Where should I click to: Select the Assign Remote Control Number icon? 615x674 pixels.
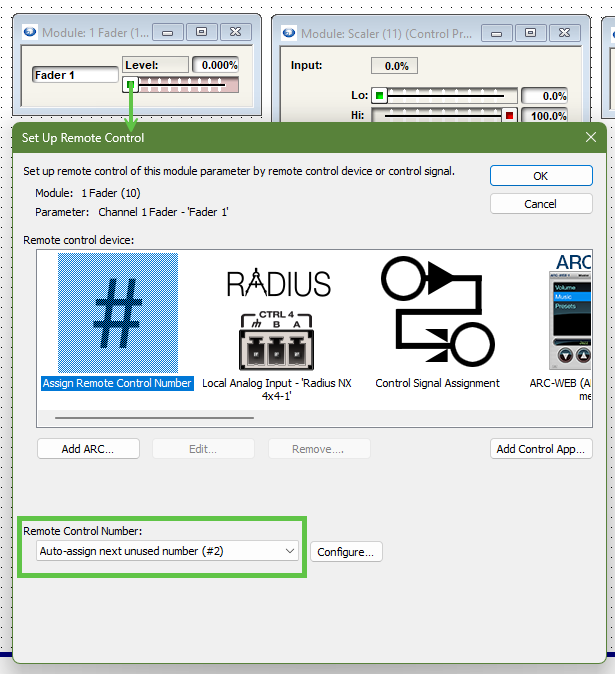click(x=117, y=313)
